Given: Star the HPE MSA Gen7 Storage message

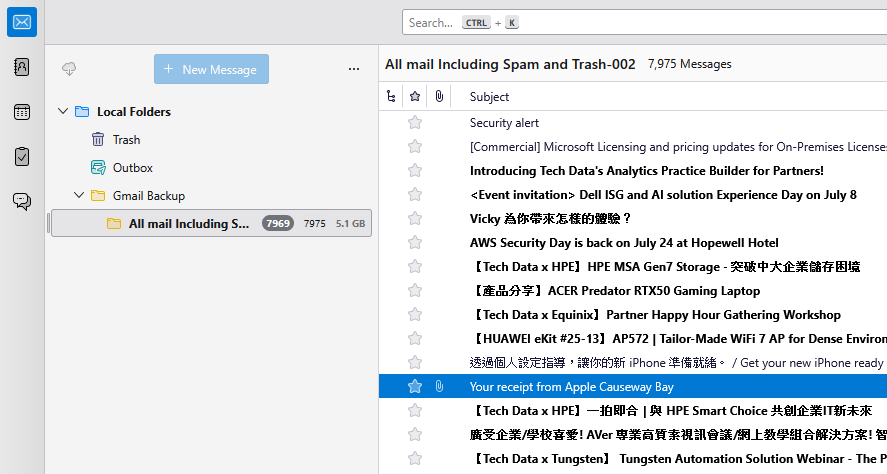Looking at the screenshot, I should coord(415,266).
